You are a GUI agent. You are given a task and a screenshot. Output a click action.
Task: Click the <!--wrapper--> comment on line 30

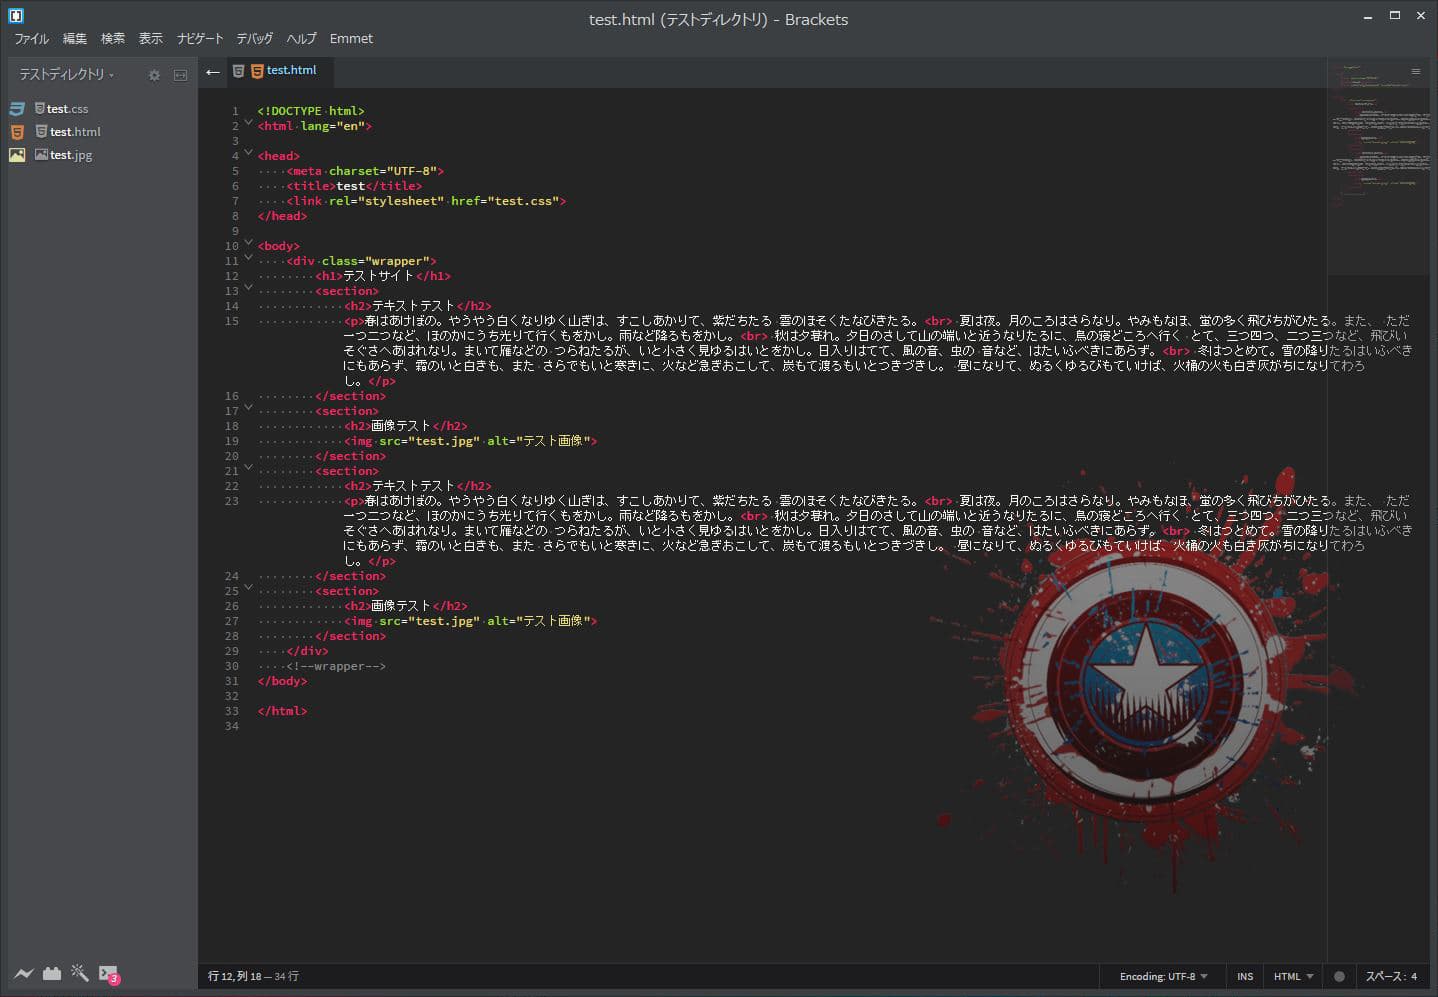[x=336, y=666]
